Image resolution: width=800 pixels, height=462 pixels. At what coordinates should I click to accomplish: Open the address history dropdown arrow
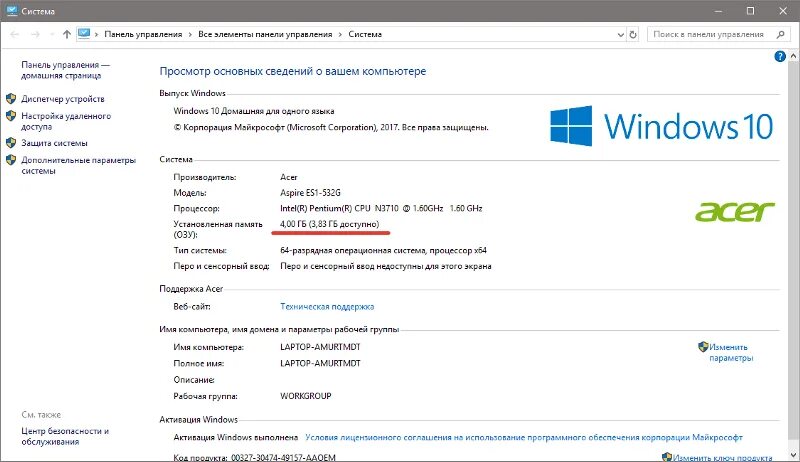click(620, 35)
